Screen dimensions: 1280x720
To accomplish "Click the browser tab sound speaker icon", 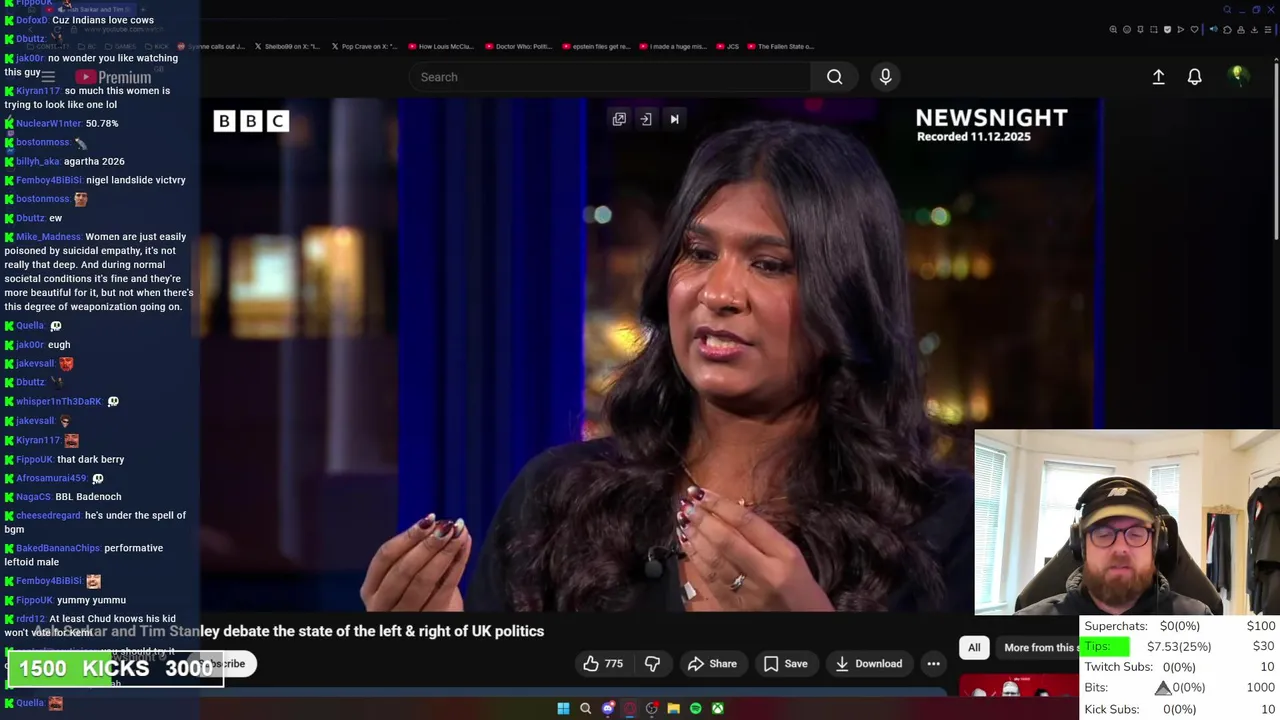I will click(x=1213, y=30).
